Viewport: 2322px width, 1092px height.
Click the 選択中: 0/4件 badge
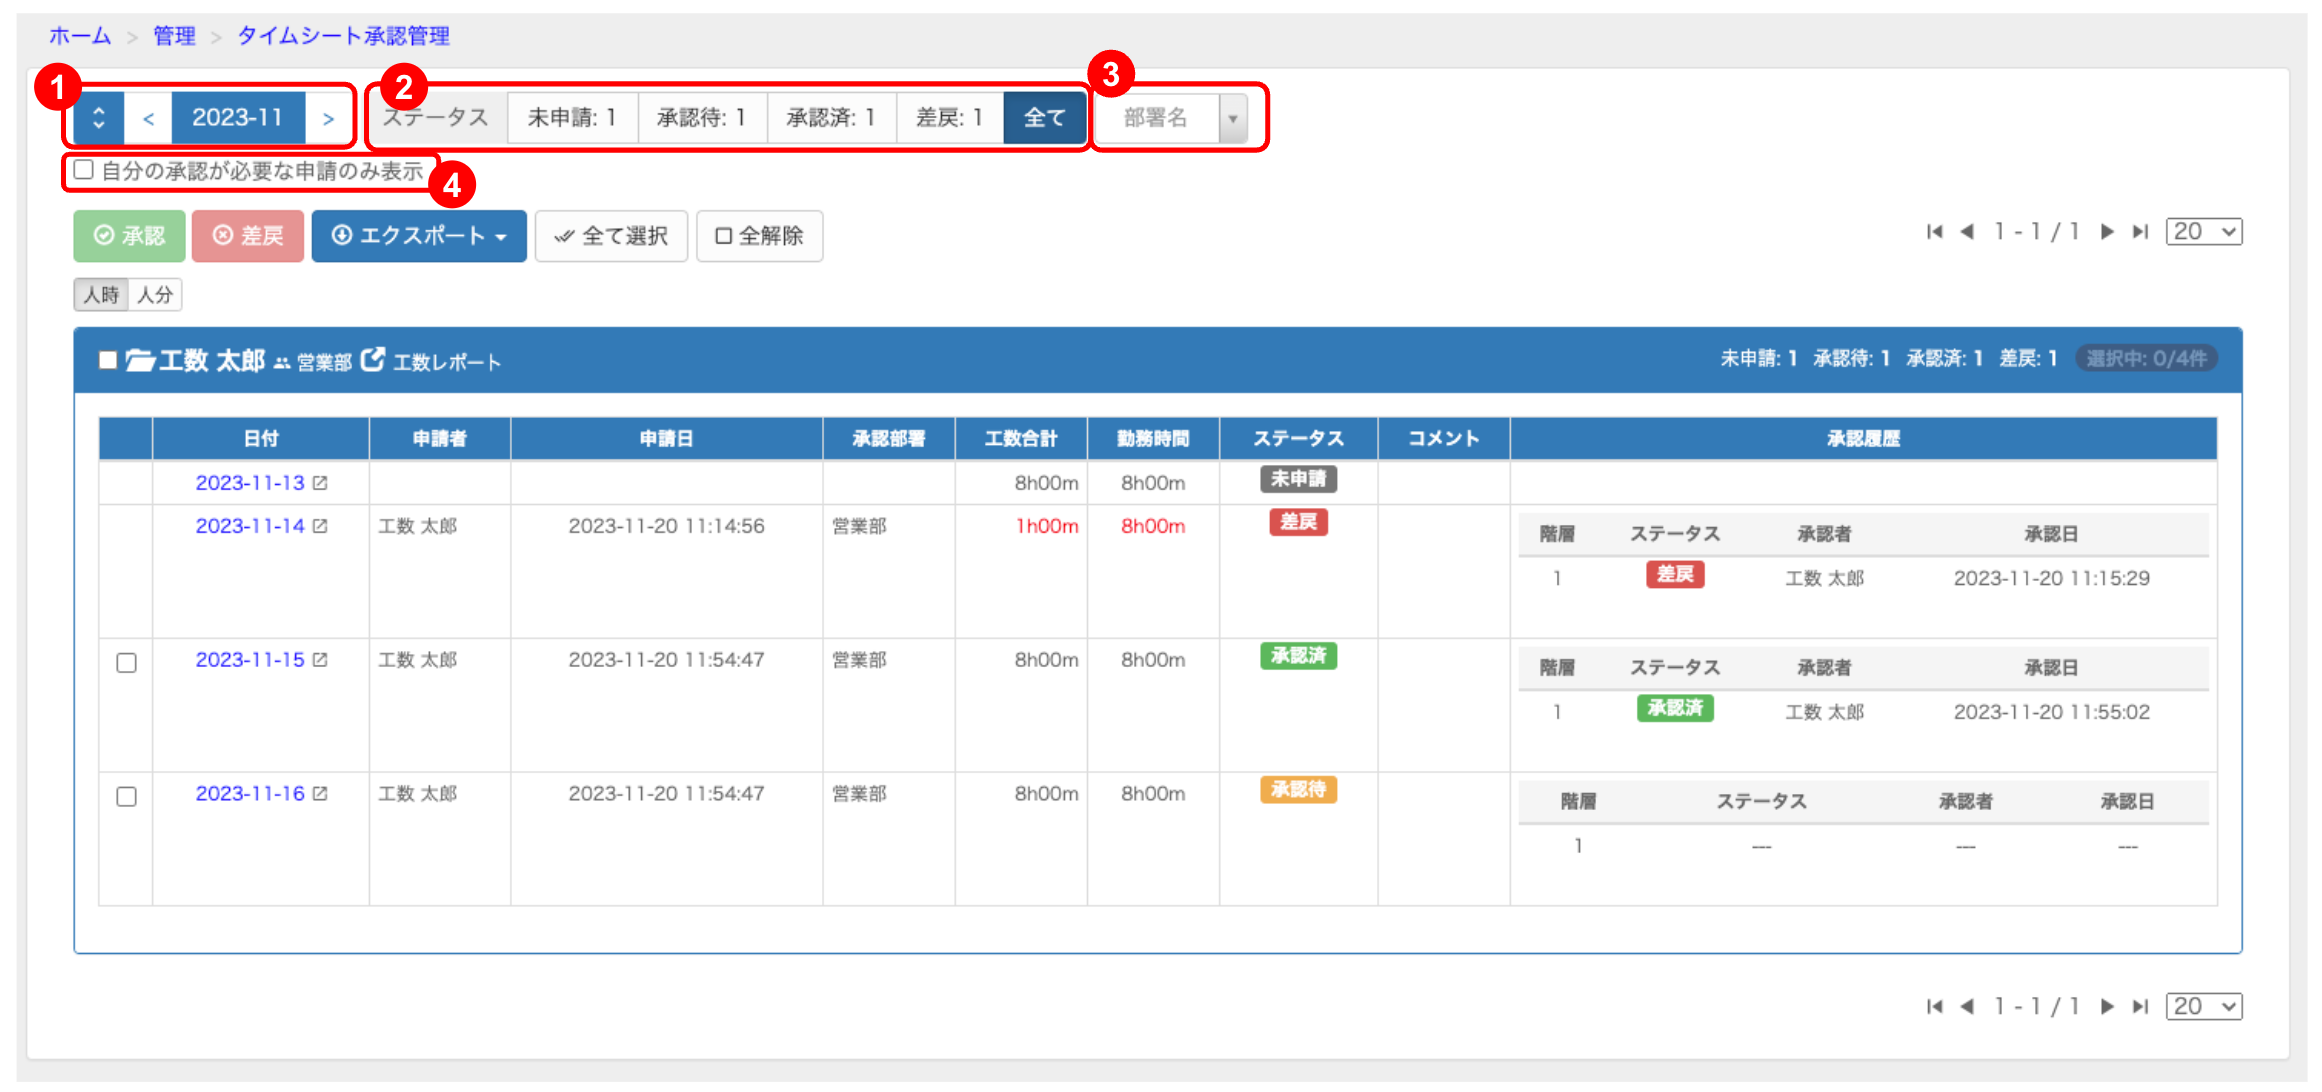2146,359
